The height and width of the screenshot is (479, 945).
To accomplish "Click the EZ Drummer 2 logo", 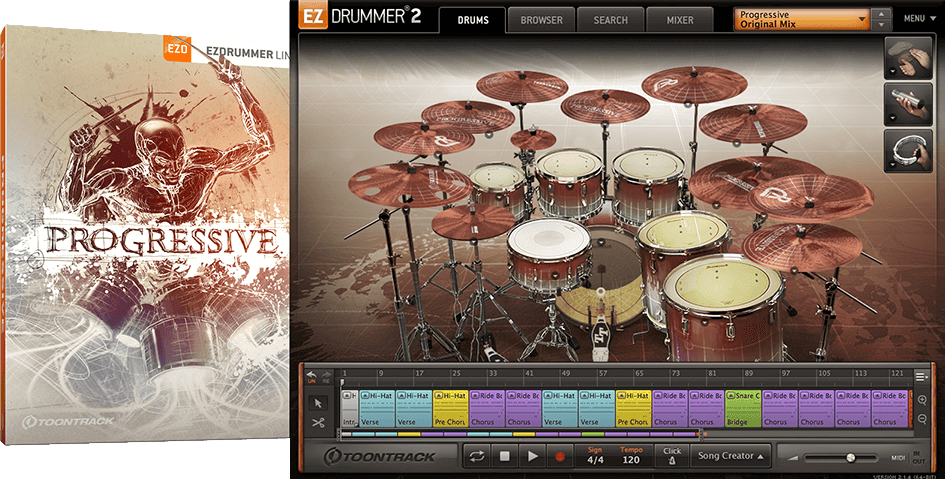I will pyautogui.click(x=360, y=17).
